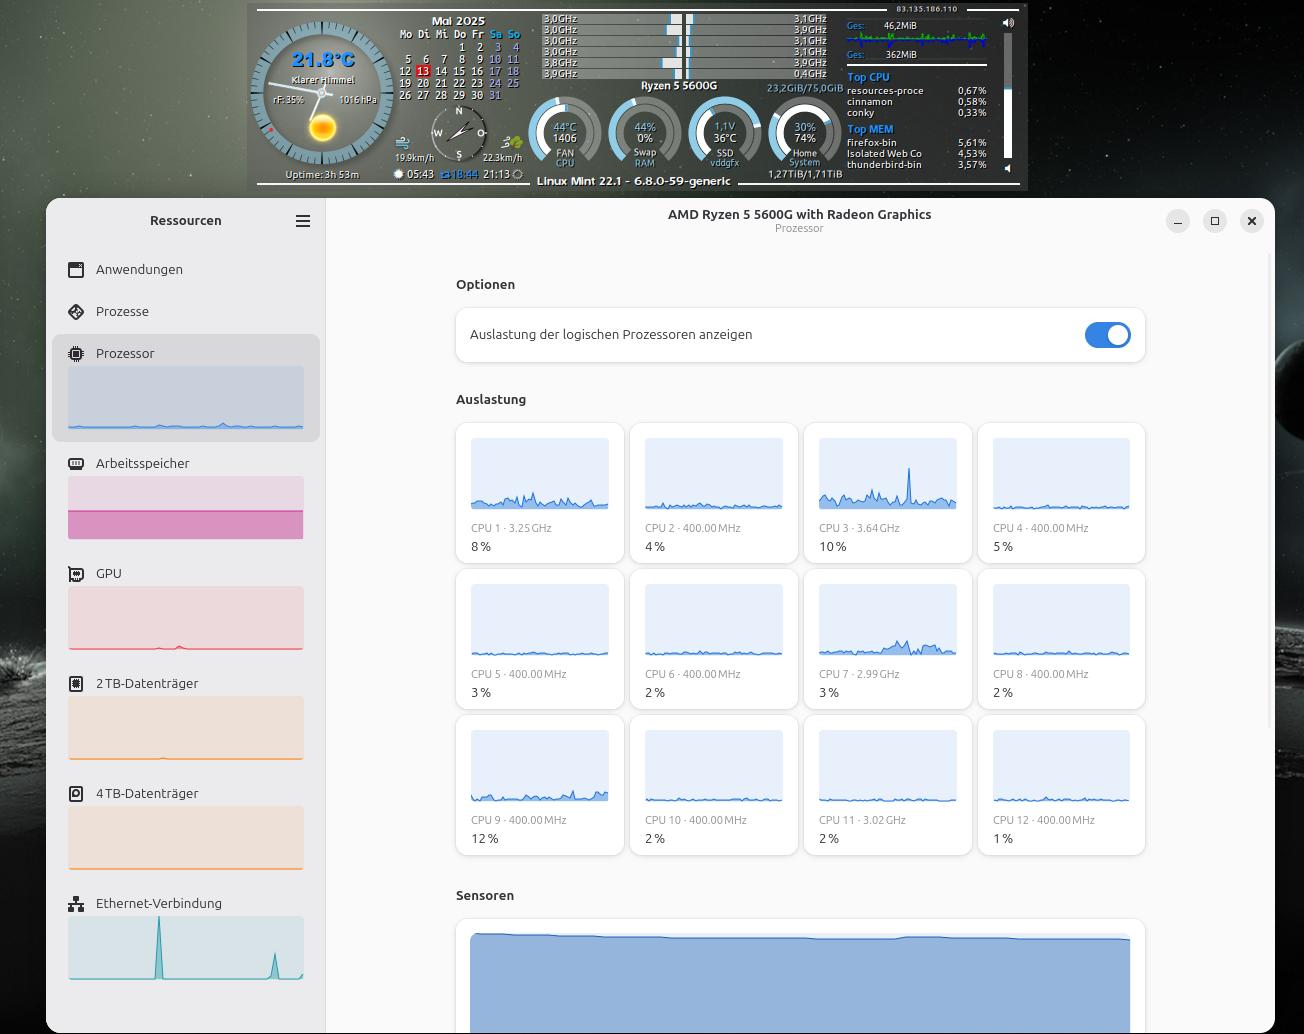Click the 2 TB-Datenträger disk icon
Image resolution: width=1304 pixels, height=1034 pixels.
click(76, 683)
